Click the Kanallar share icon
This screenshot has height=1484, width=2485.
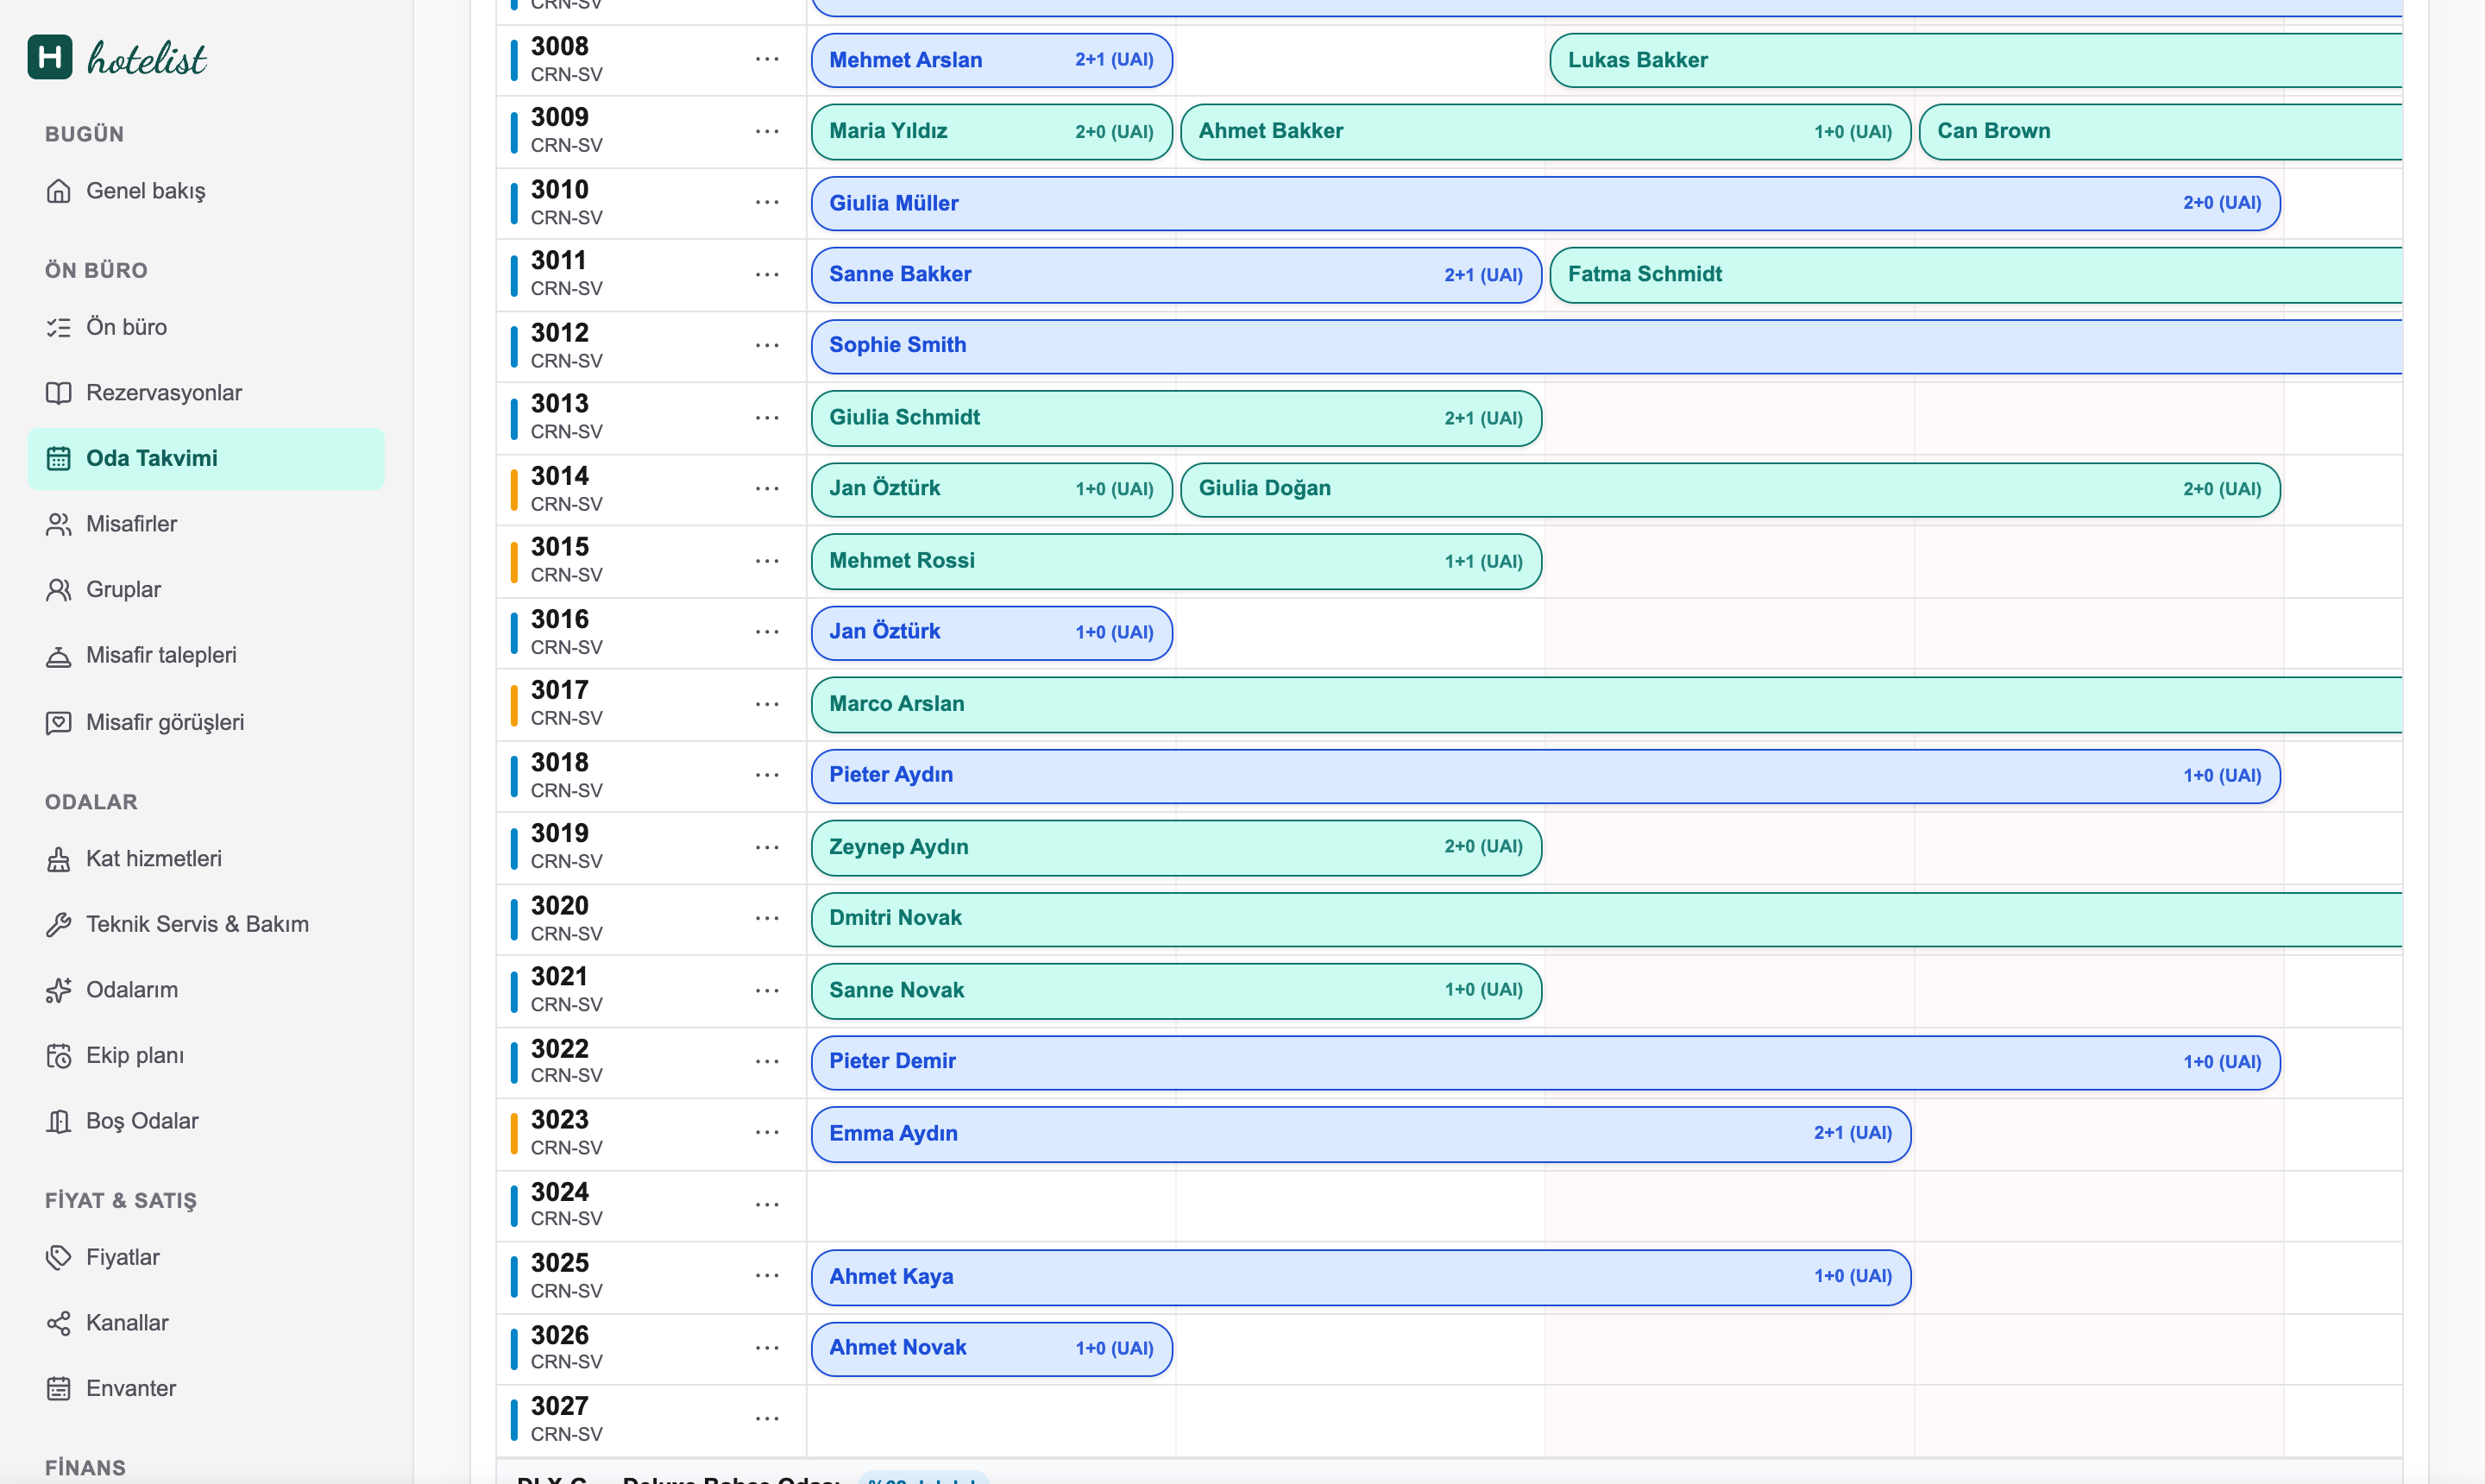tap(59, 1323)
